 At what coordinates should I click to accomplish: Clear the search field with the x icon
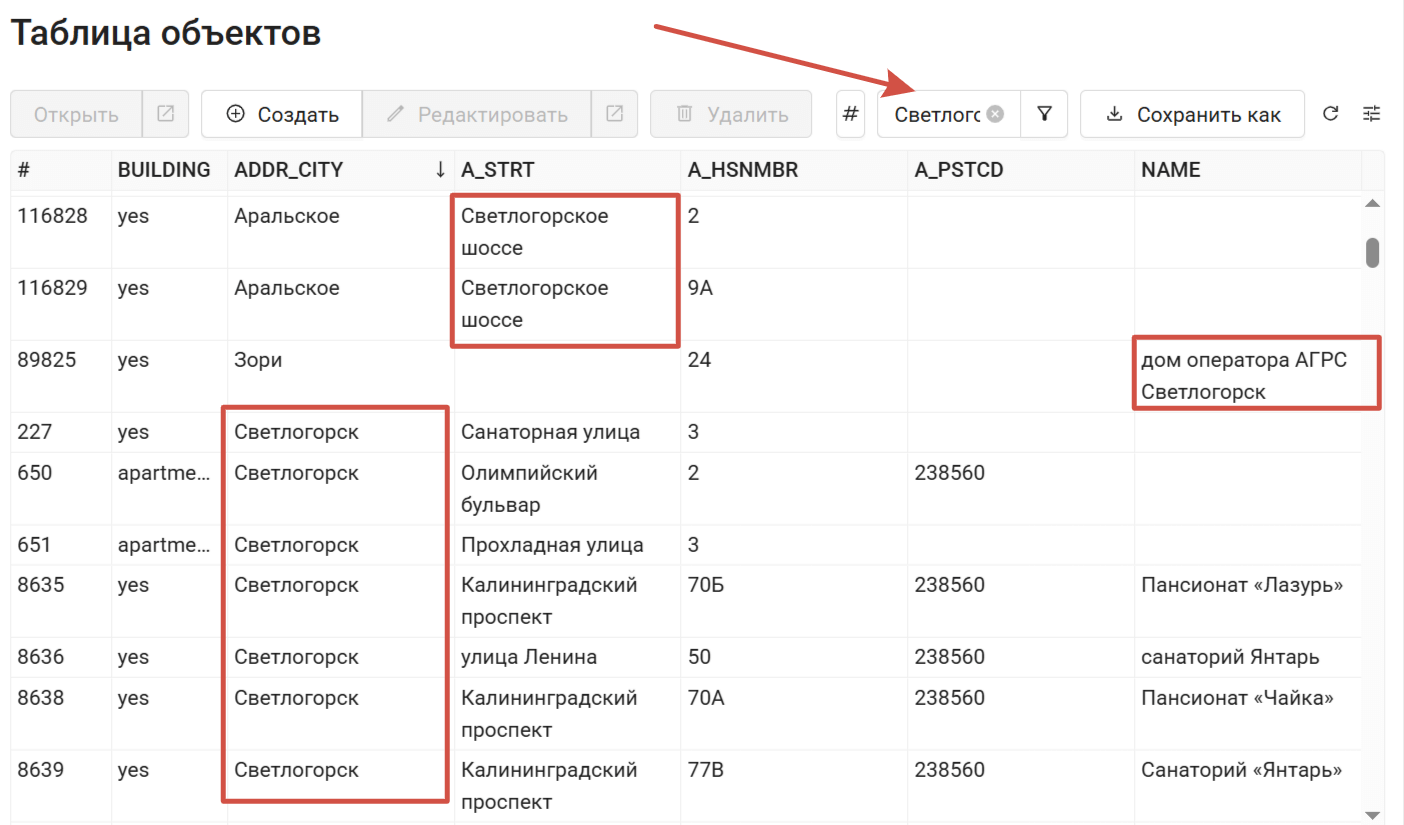click(x=995, y=114)
